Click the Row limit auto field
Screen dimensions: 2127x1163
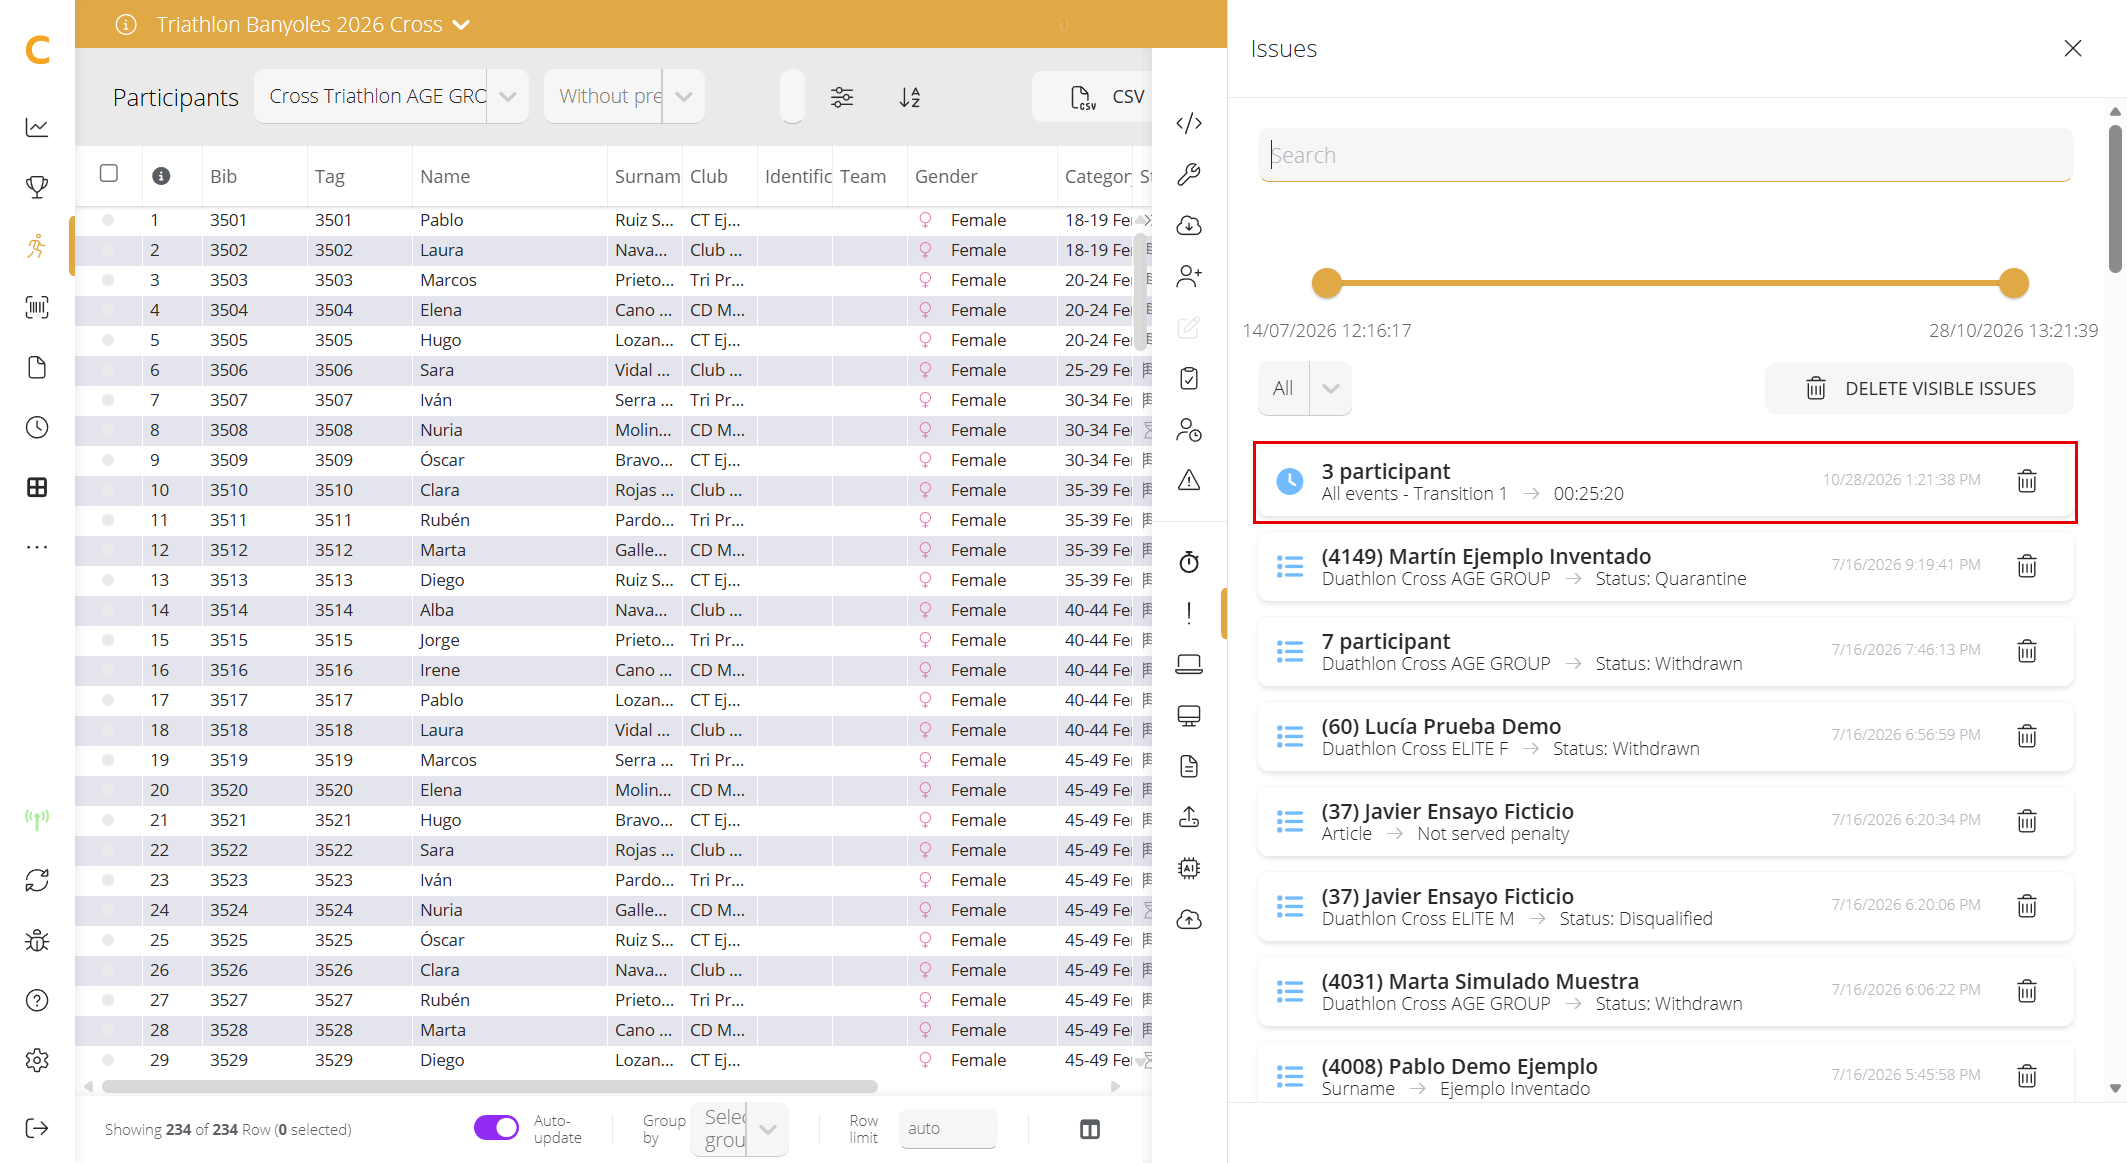(x=947, y=1128)
